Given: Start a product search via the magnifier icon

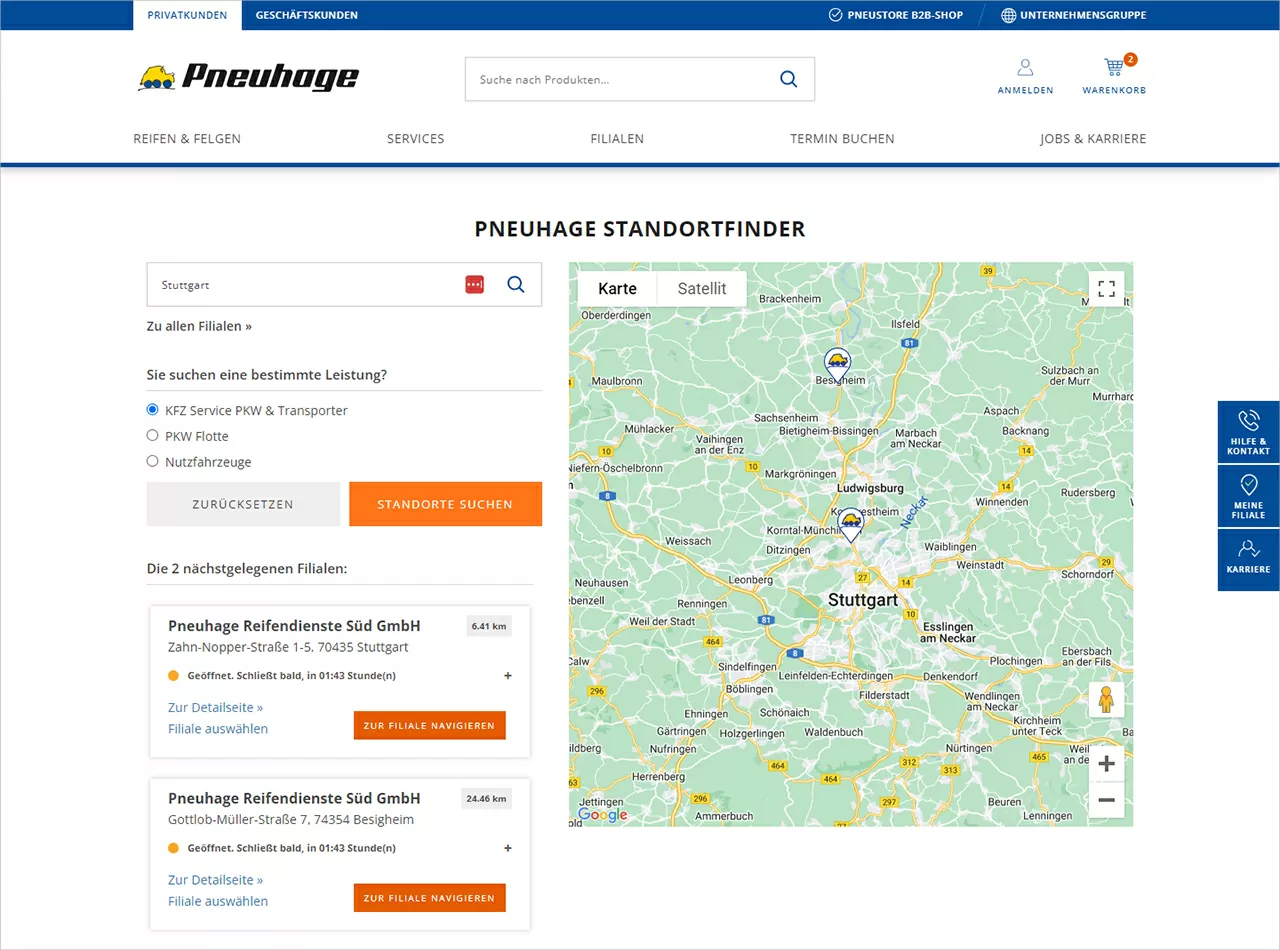Looking at the screenshot, I should click(788, 79).
